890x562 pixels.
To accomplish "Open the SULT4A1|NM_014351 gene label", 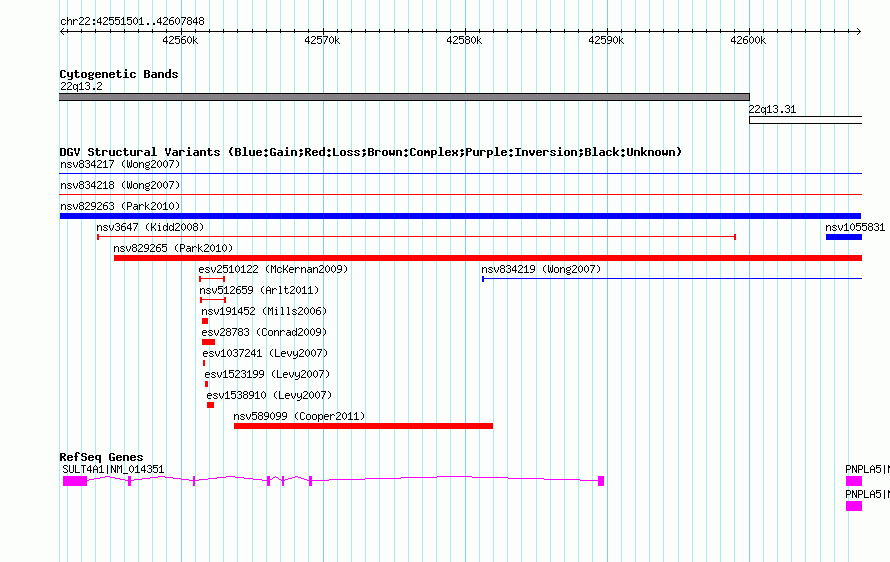I will (x=113, y=469).
